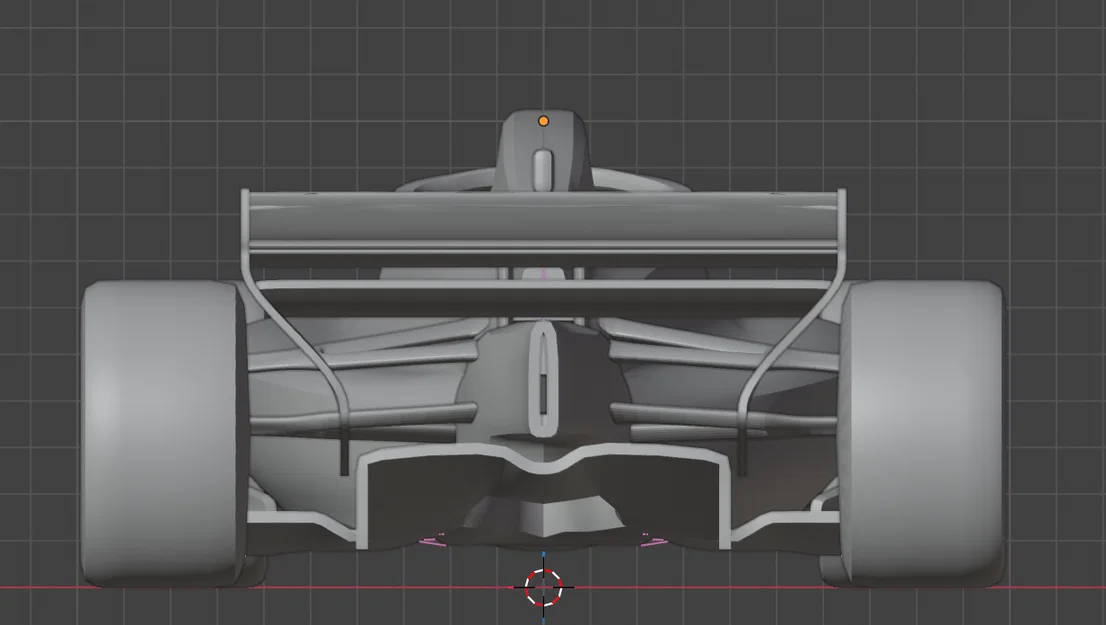
Task: Select the right pink highlighted winglet
Action: click(655, 542)
